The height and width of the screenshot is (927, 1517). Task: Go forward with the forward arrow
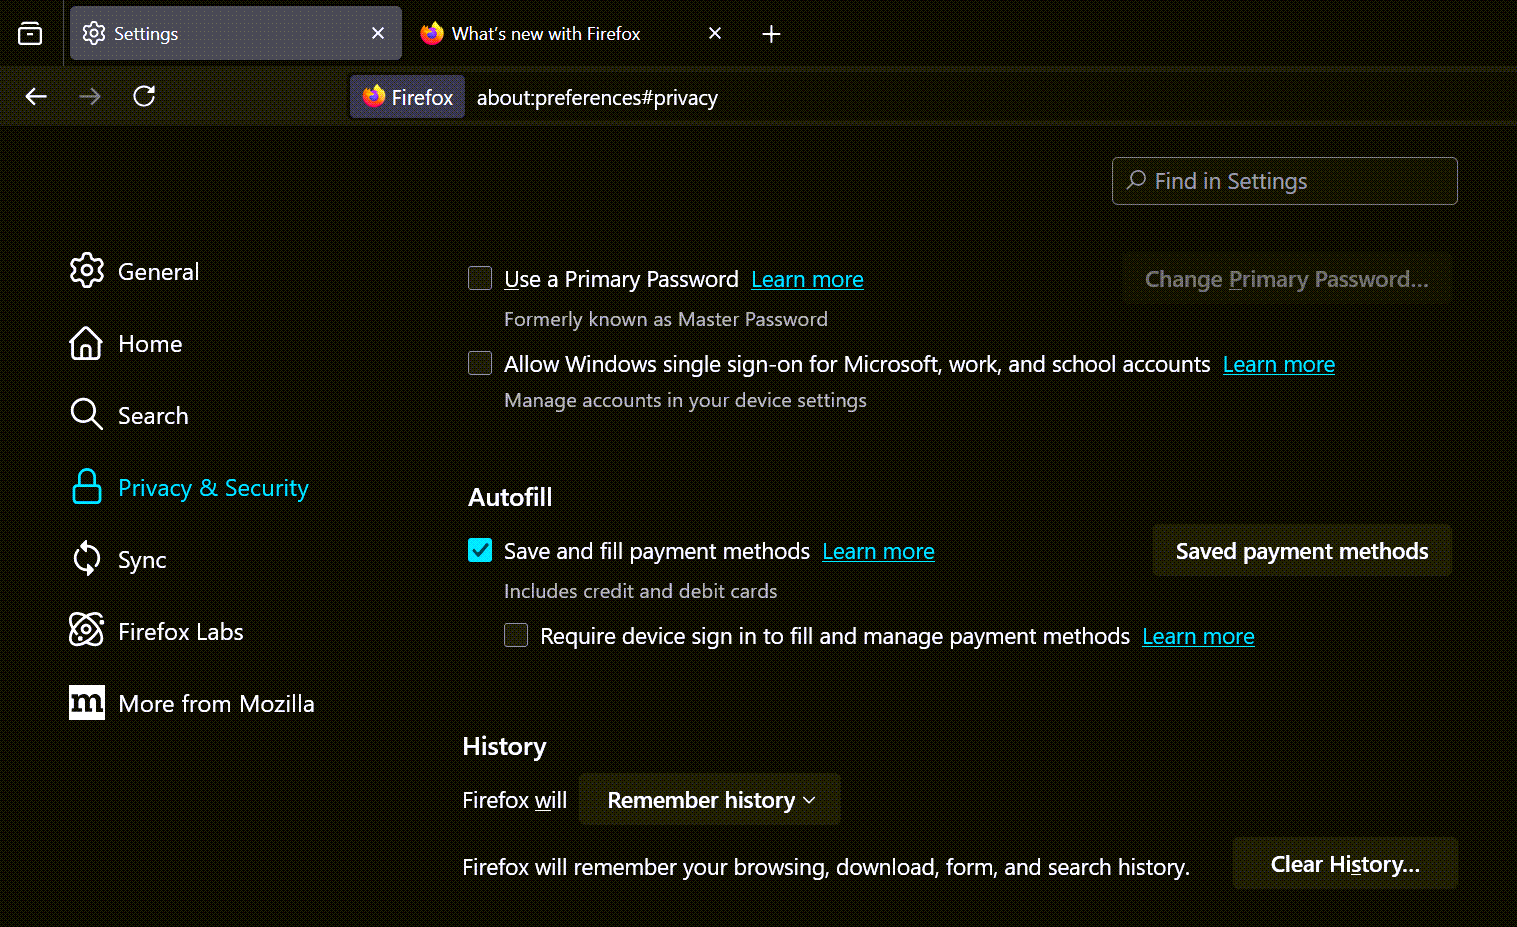[90, 96]
